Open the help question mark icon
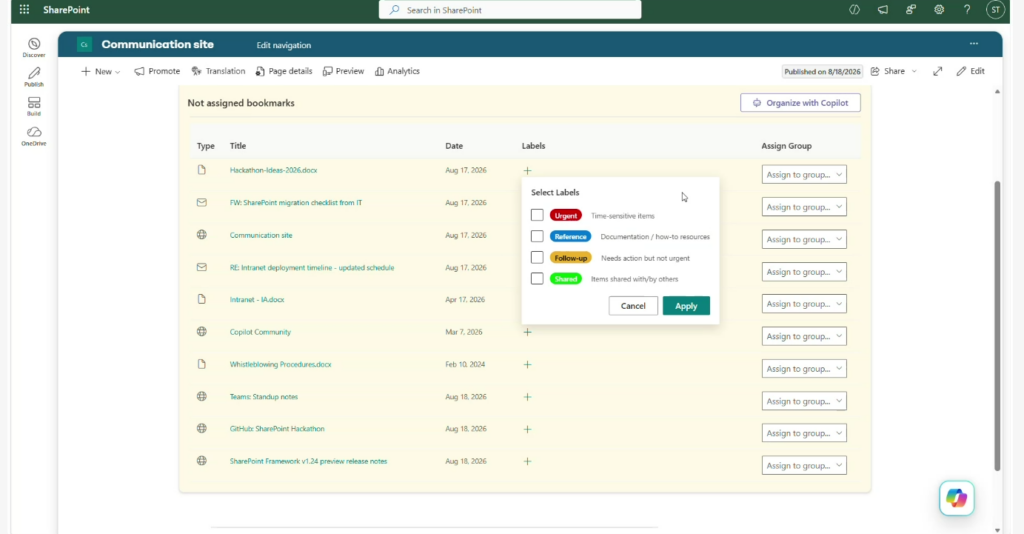This screenshot has height=534, width=1024. 967,10
